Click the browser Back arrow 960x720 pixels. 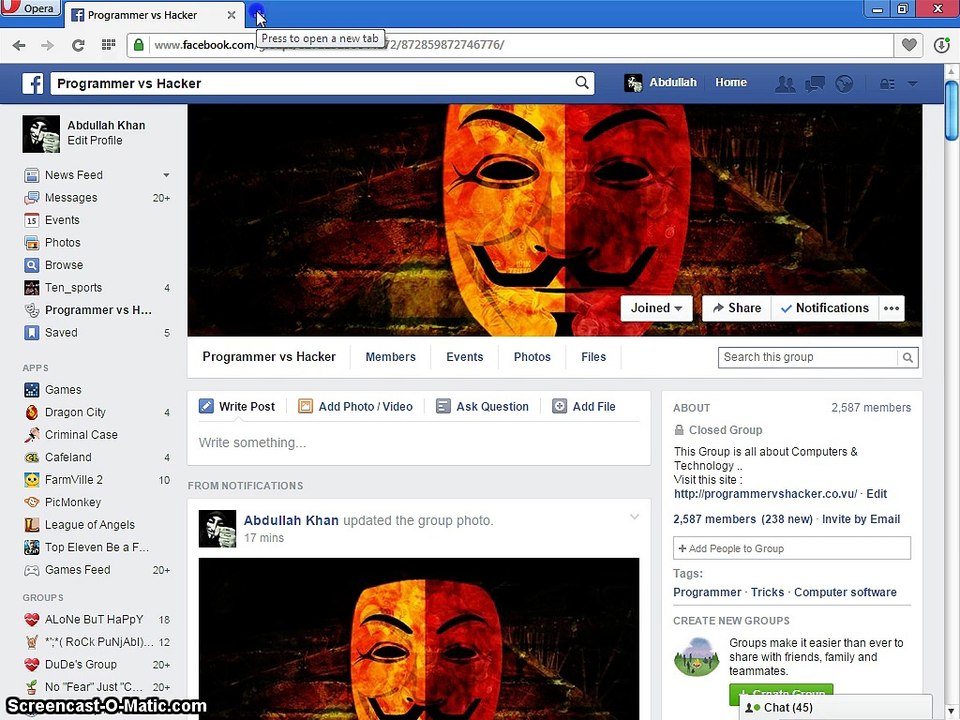coord(19,45)
